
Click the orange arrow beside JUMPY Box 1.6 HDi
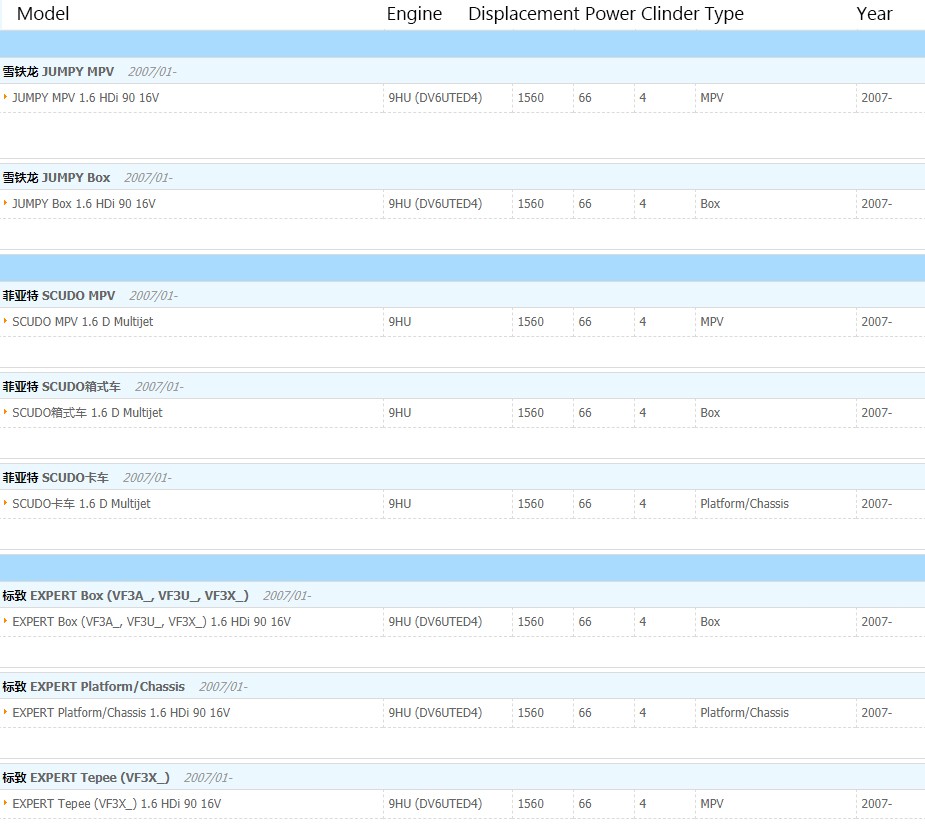pos(5,204)
